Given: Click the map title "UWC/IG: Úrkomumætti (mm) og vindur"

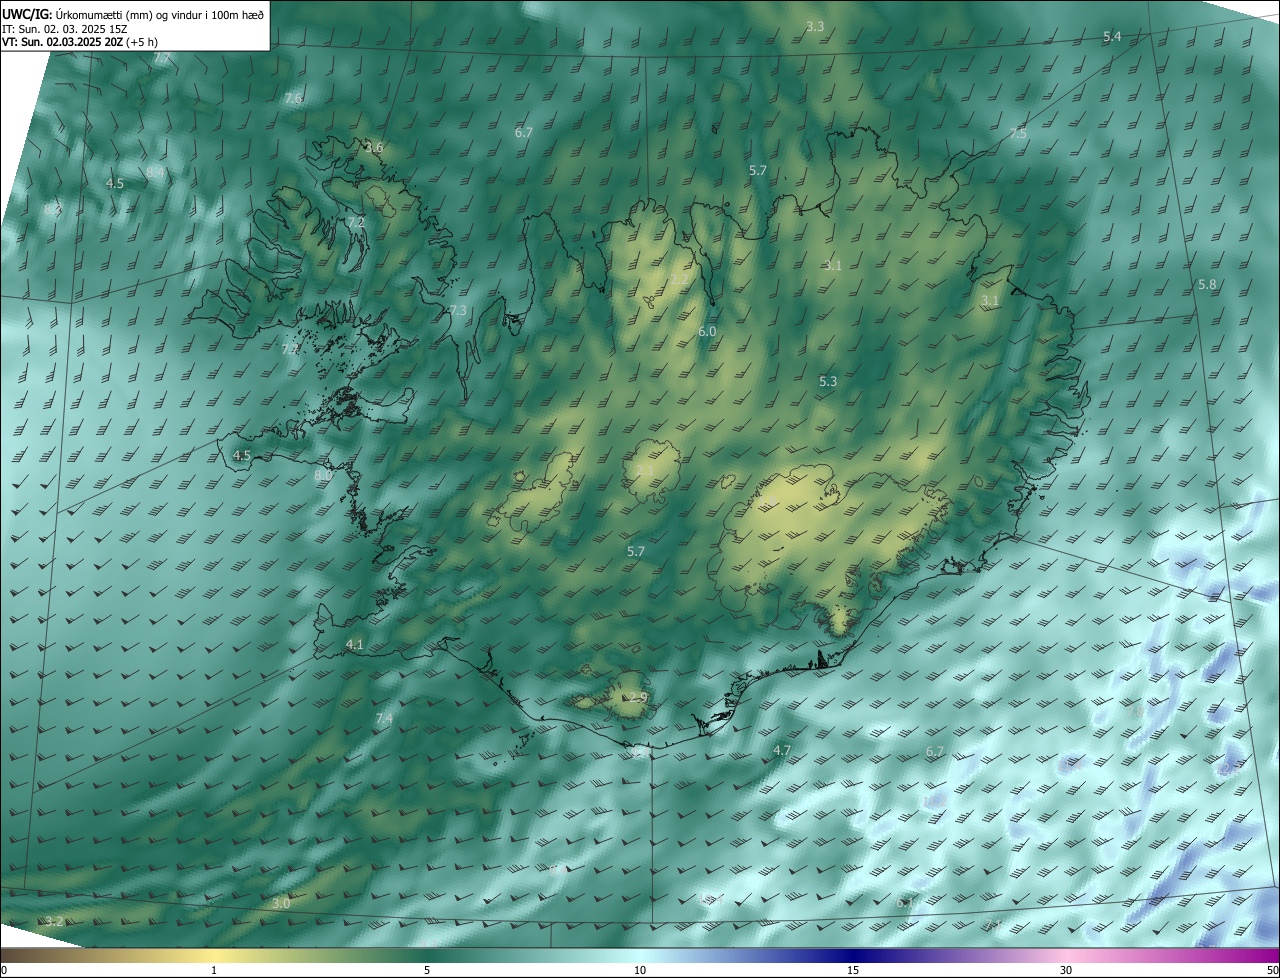Looking at the screenshot, I should (x=133, y=13).
